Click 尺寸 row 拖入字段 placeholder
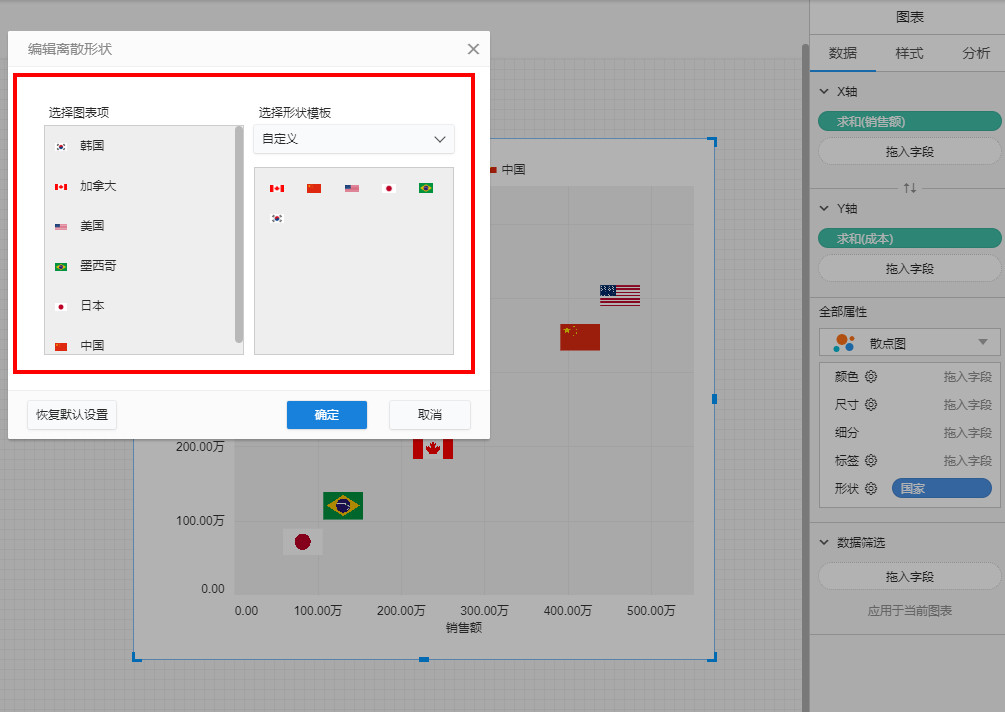1005x712 pixels. 967,404
